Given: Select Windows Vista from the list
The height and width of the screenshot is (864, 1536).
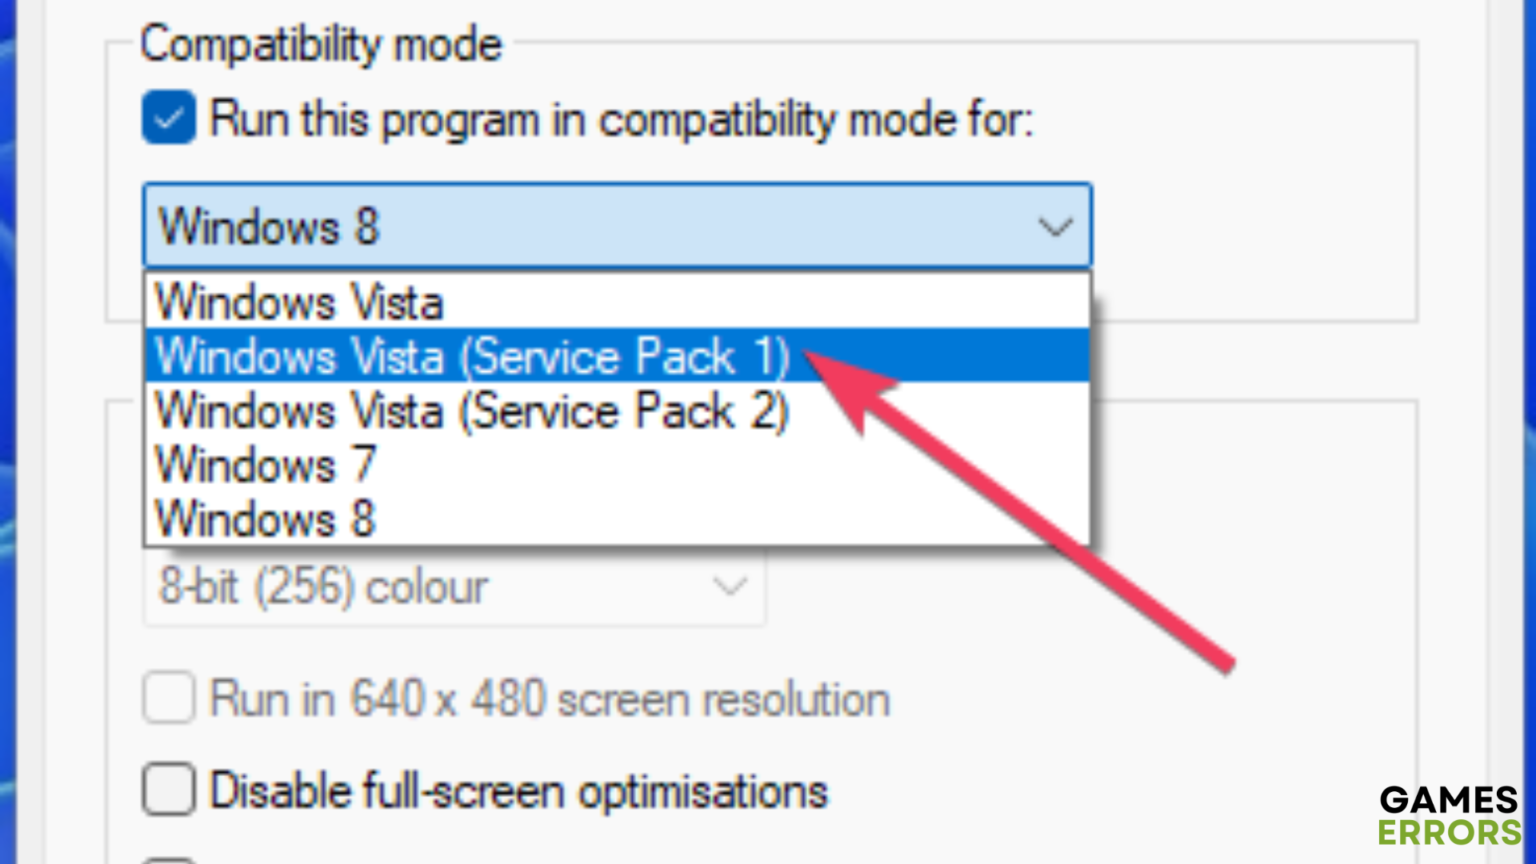Looking at the screenshot, I should tap(300, 302).
